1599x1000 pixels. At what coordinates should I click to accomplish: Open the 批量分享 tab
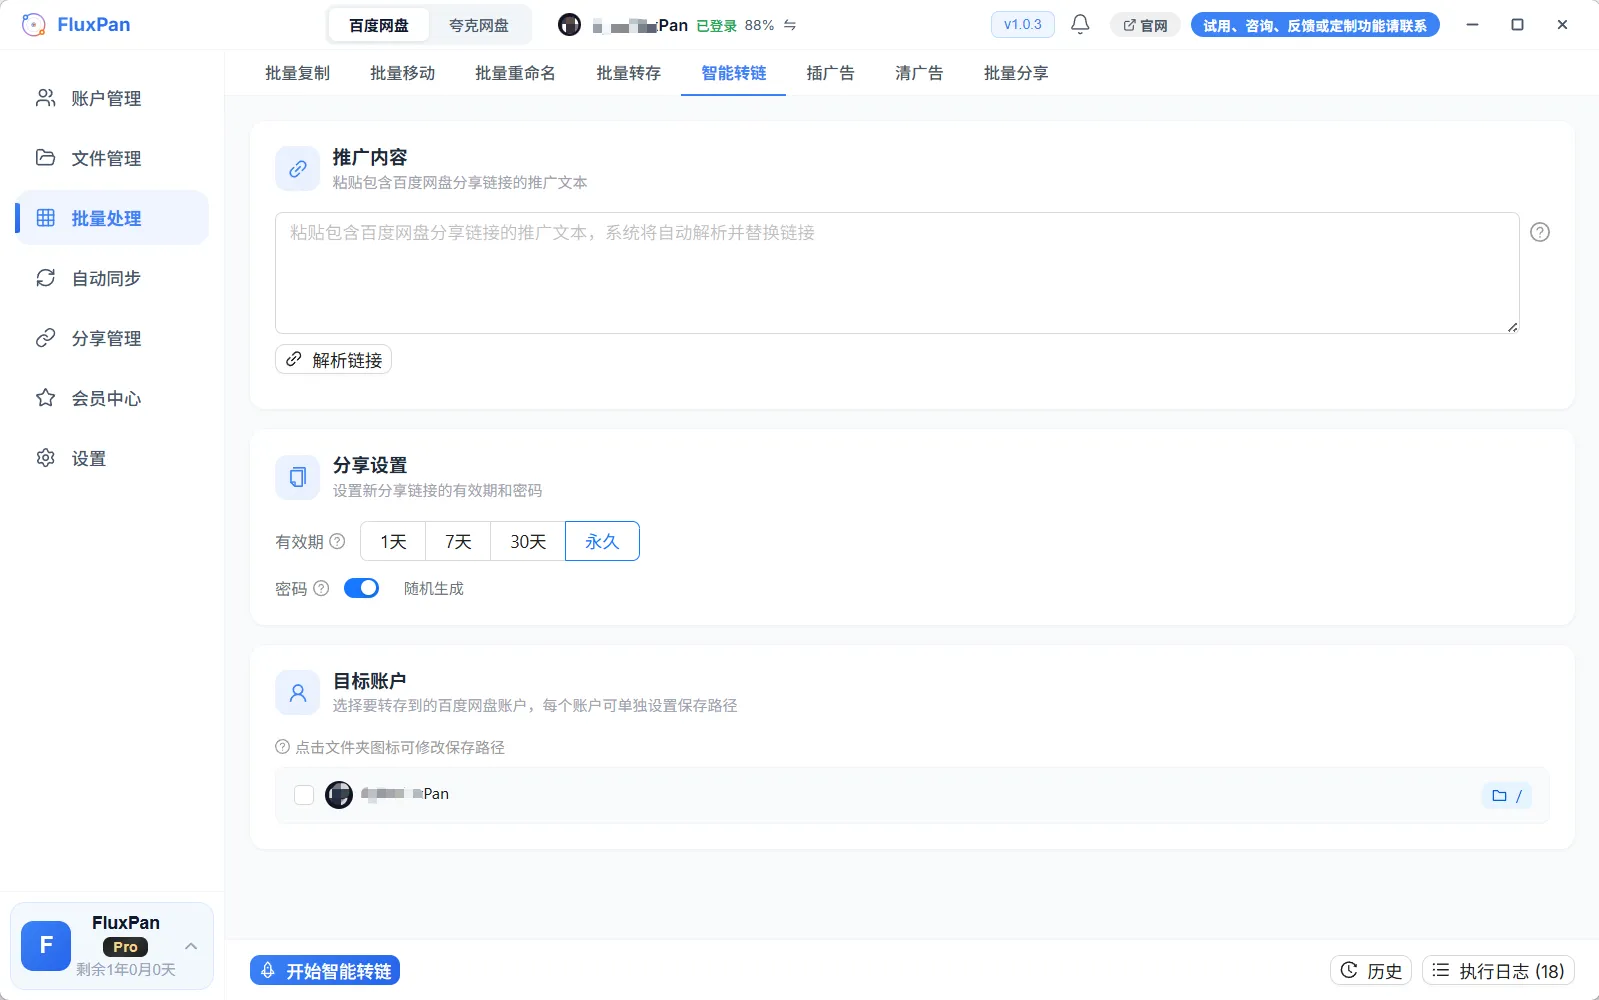(x=1016, y=73)
